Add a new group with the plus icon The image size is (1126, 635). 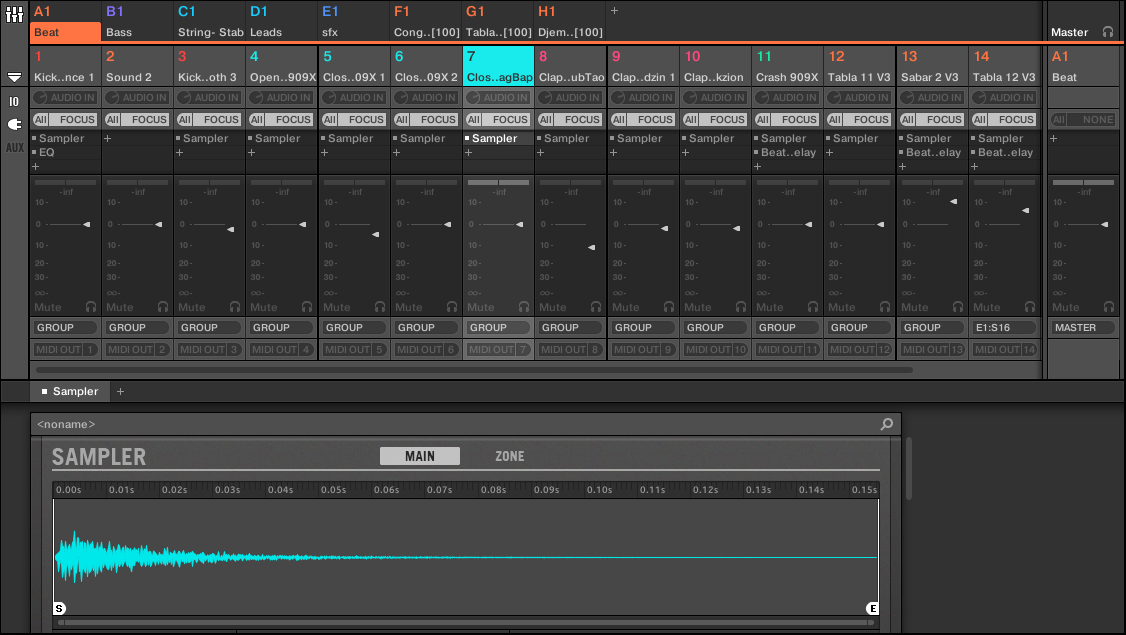click(x=614, y=11)
